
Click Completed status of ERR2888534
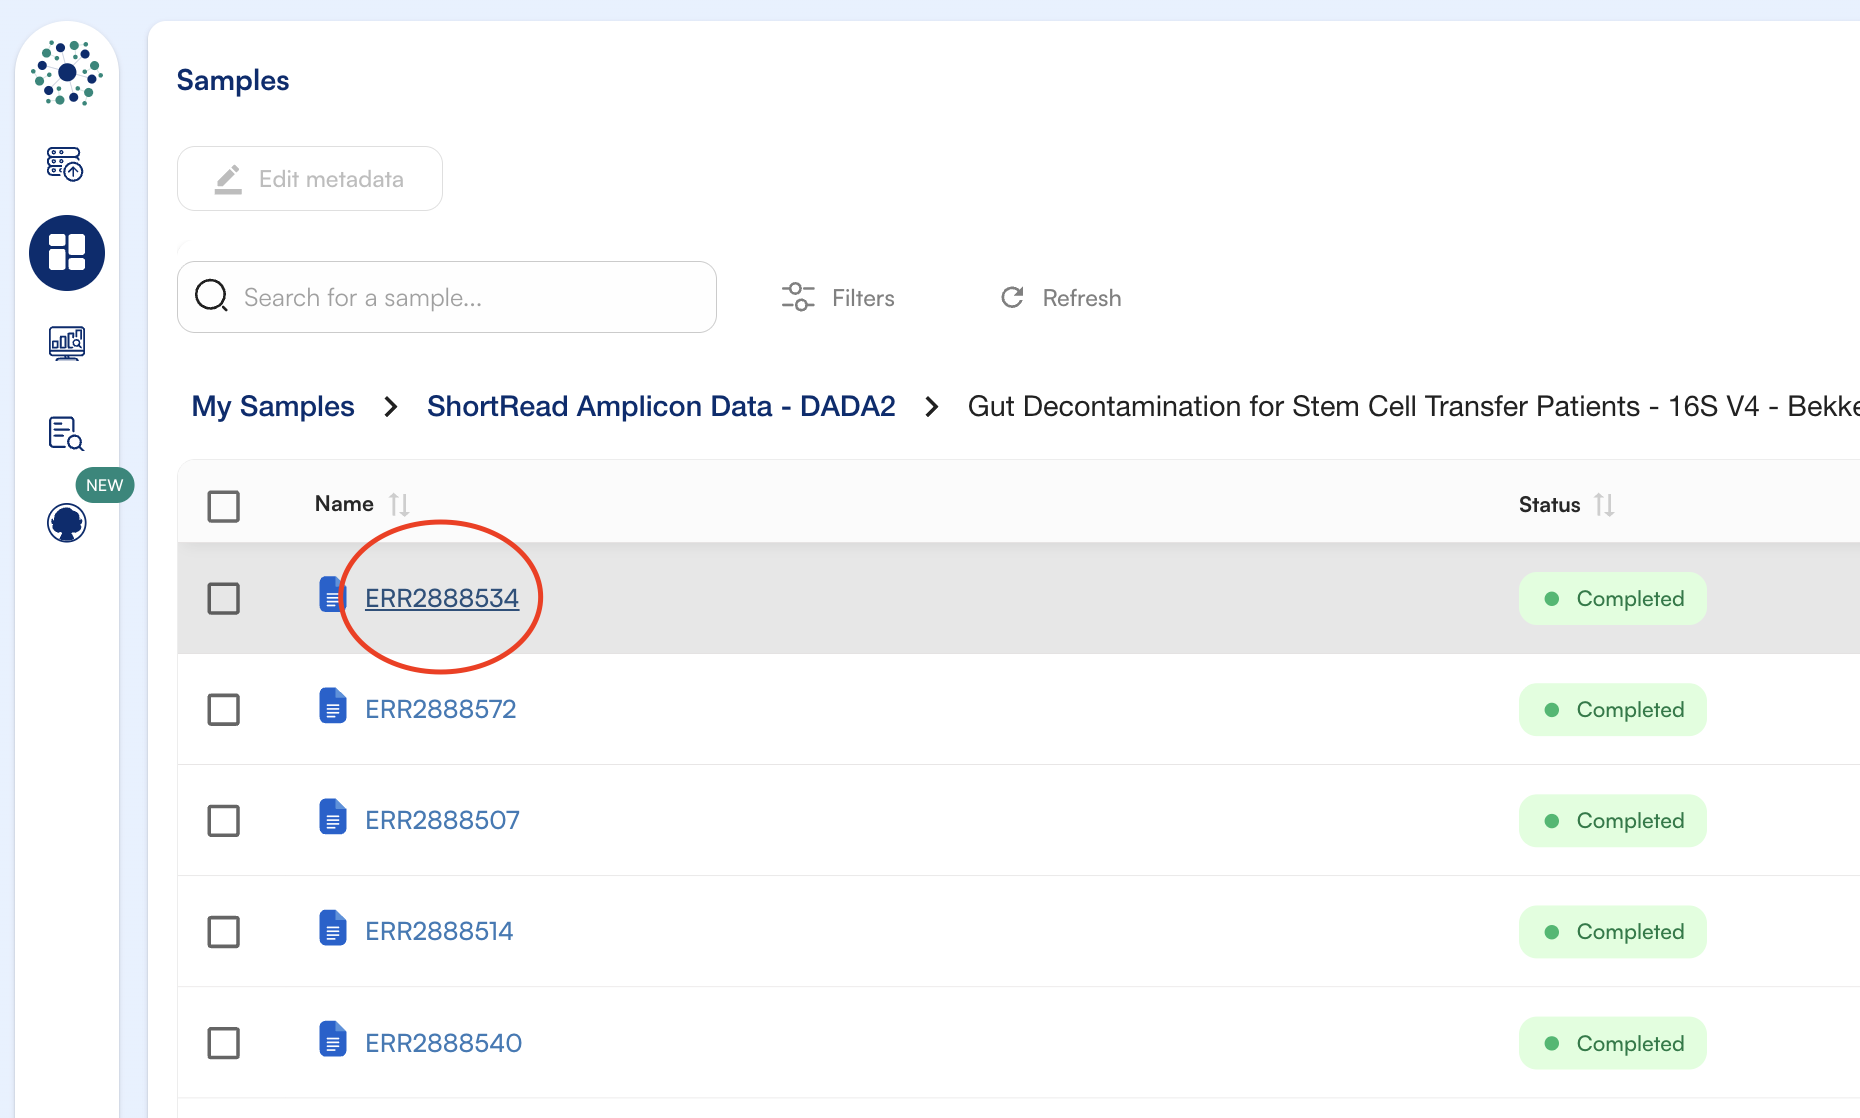tap(1613, 599)
